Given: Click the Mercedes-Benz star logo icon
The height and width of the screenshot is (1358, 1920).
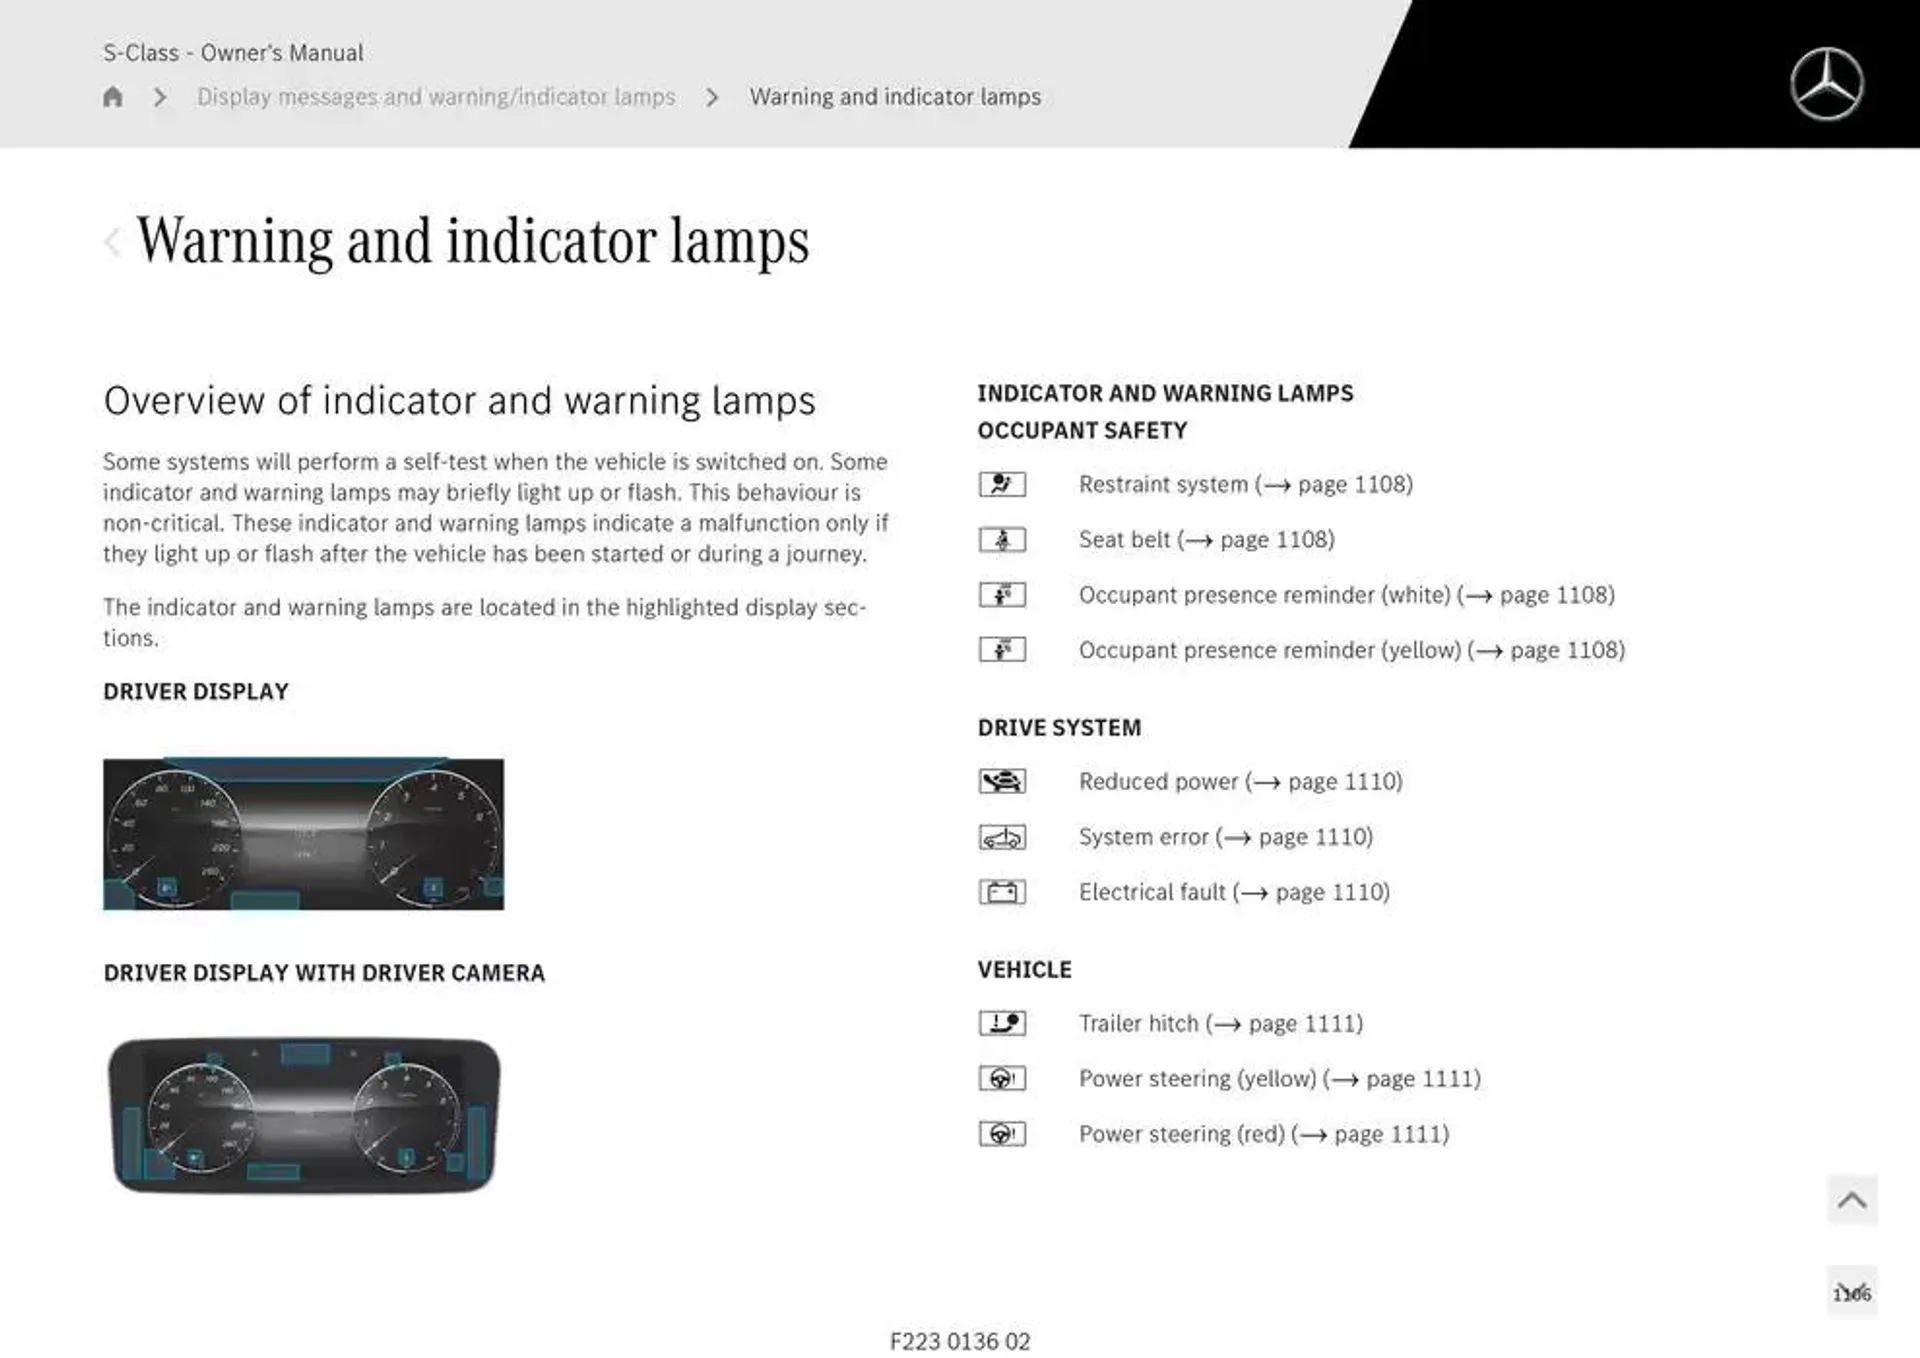Looking at the screenshot, I should point(1832,82).
